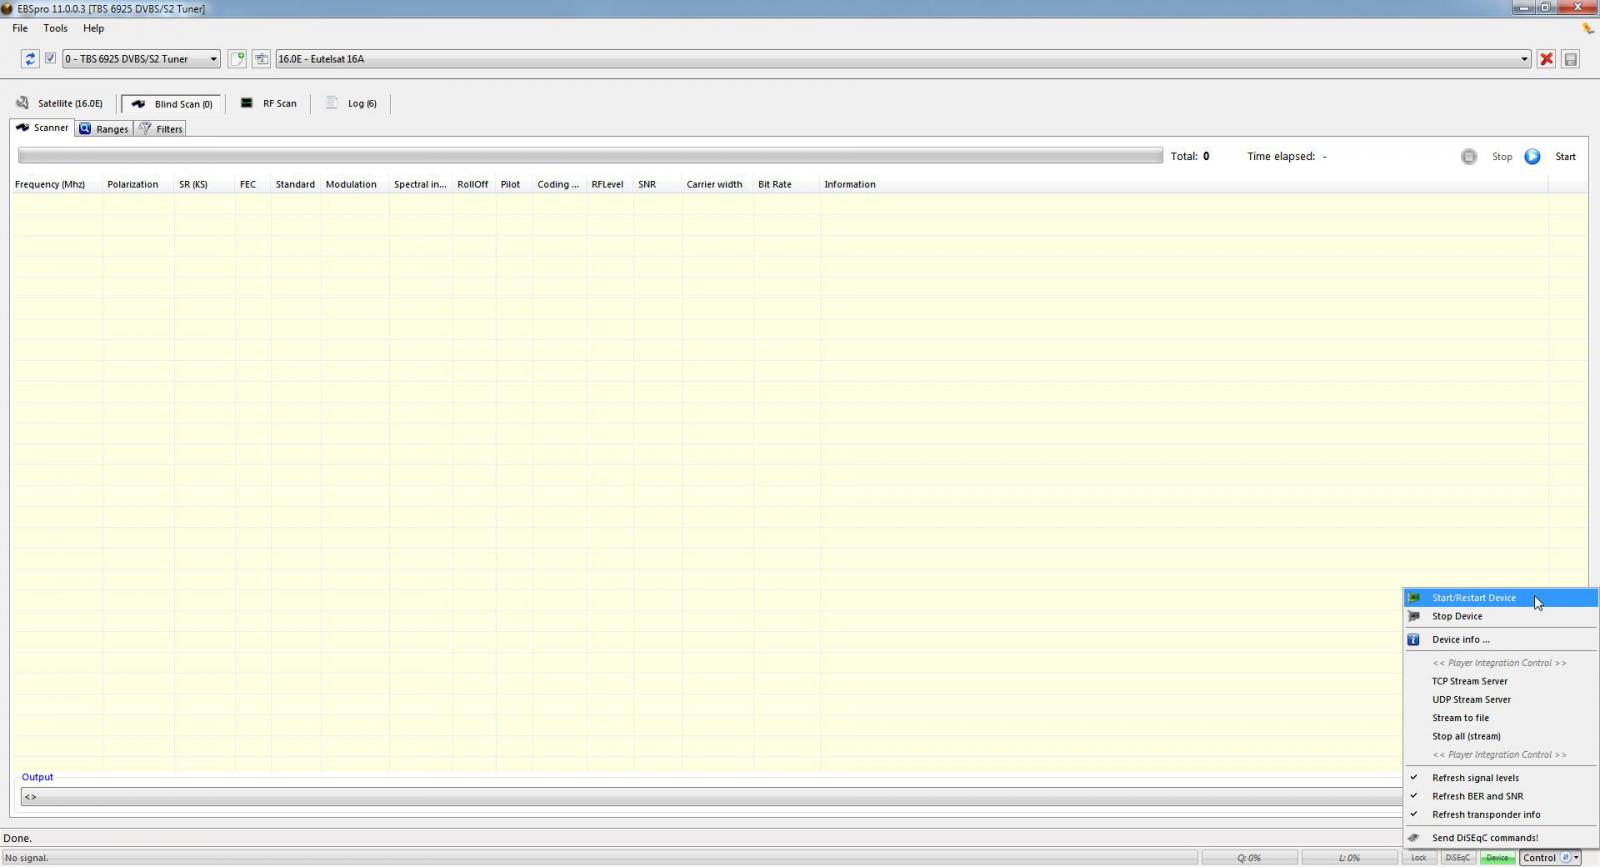Click the Control dropdown arrow in status bar
1600x867 pixels.
[x=1576, y=858]
